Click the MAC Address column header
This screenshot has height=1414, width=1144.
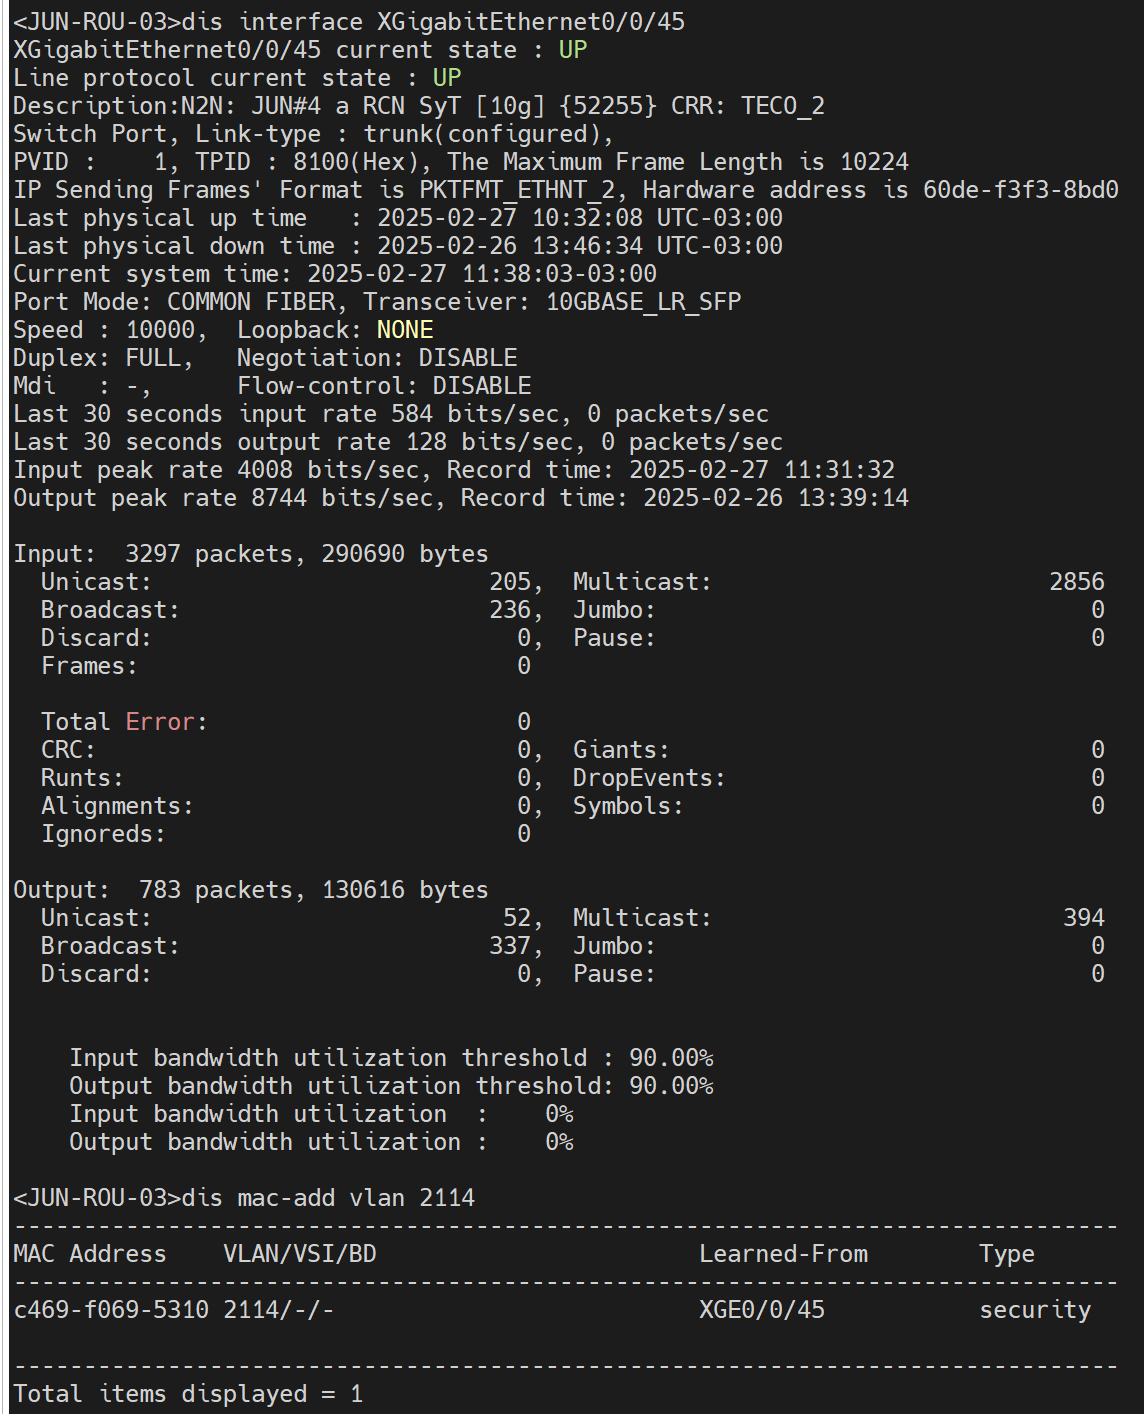point(90,1254)
